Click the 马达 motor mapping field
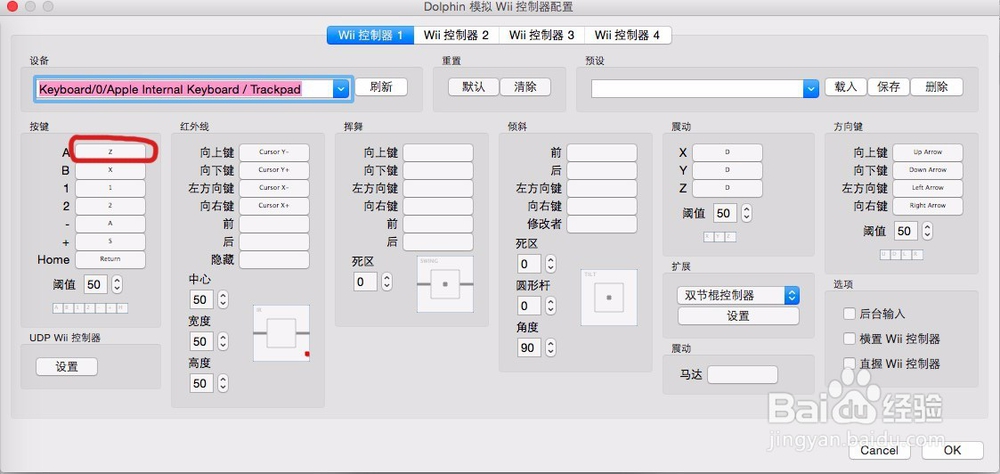The height and width of the screenshot is (474, 1000). [x=743, y=374]
